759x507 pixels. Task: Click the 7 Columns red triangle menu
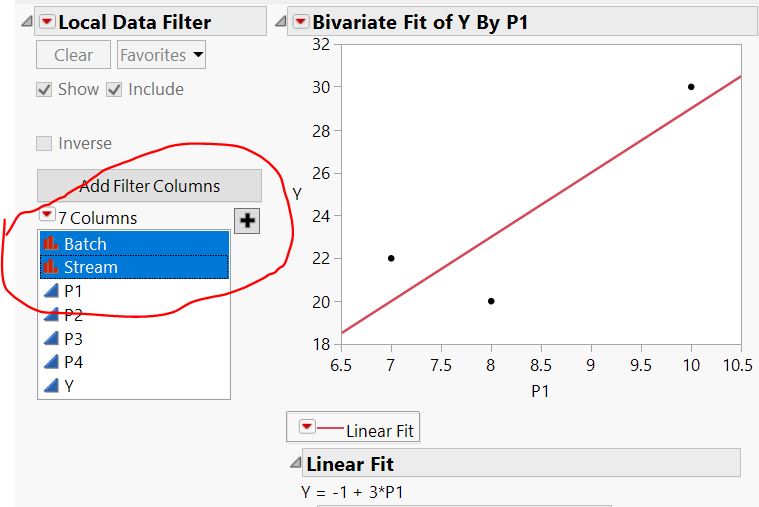(x=46, y=215)
